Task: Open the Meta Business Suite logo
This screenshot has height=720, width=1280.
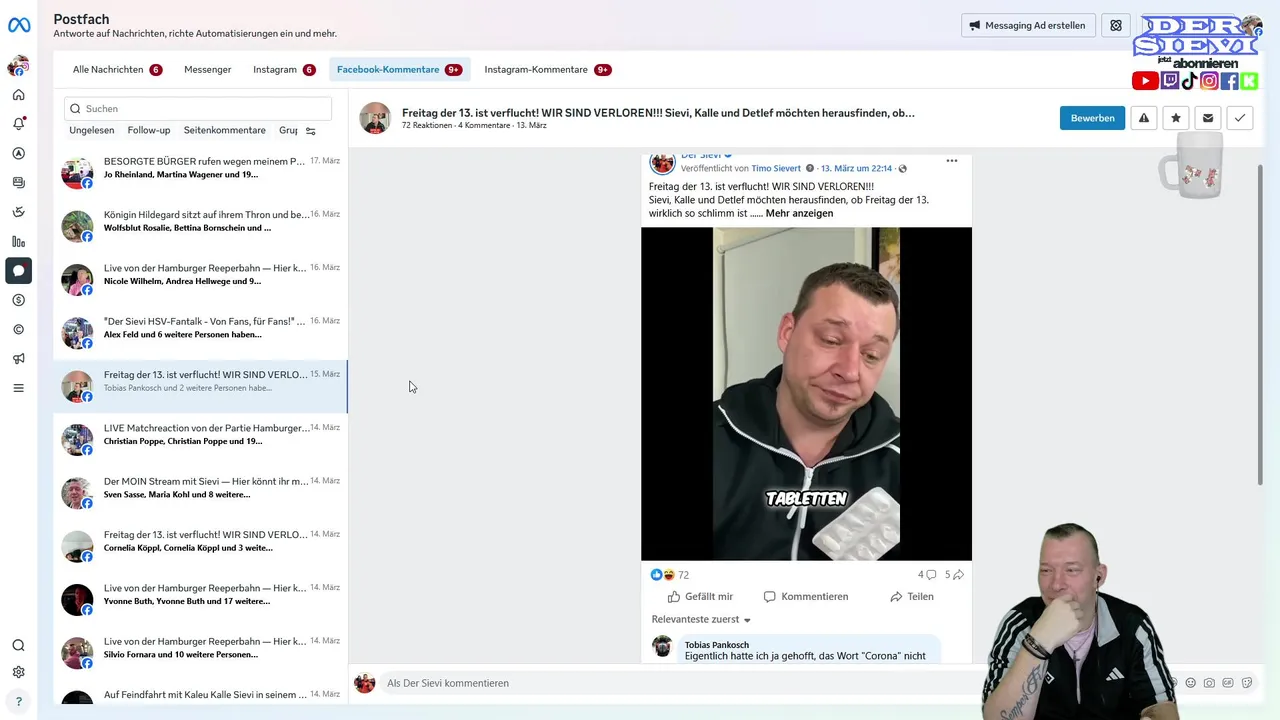Action: [19, 26]
